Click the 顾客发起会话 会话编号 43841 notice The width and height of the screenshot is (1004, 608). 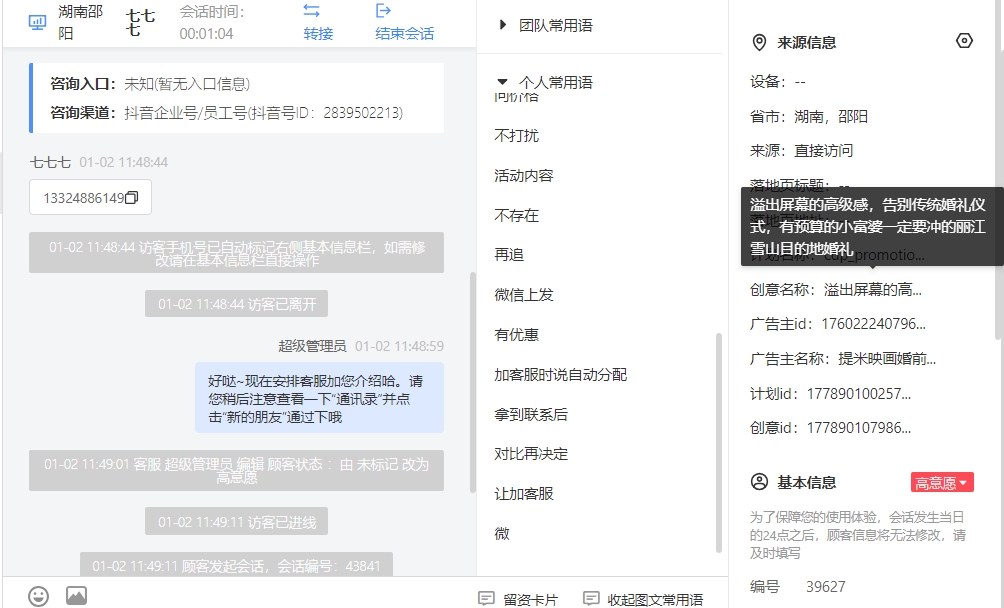[236, 564]
